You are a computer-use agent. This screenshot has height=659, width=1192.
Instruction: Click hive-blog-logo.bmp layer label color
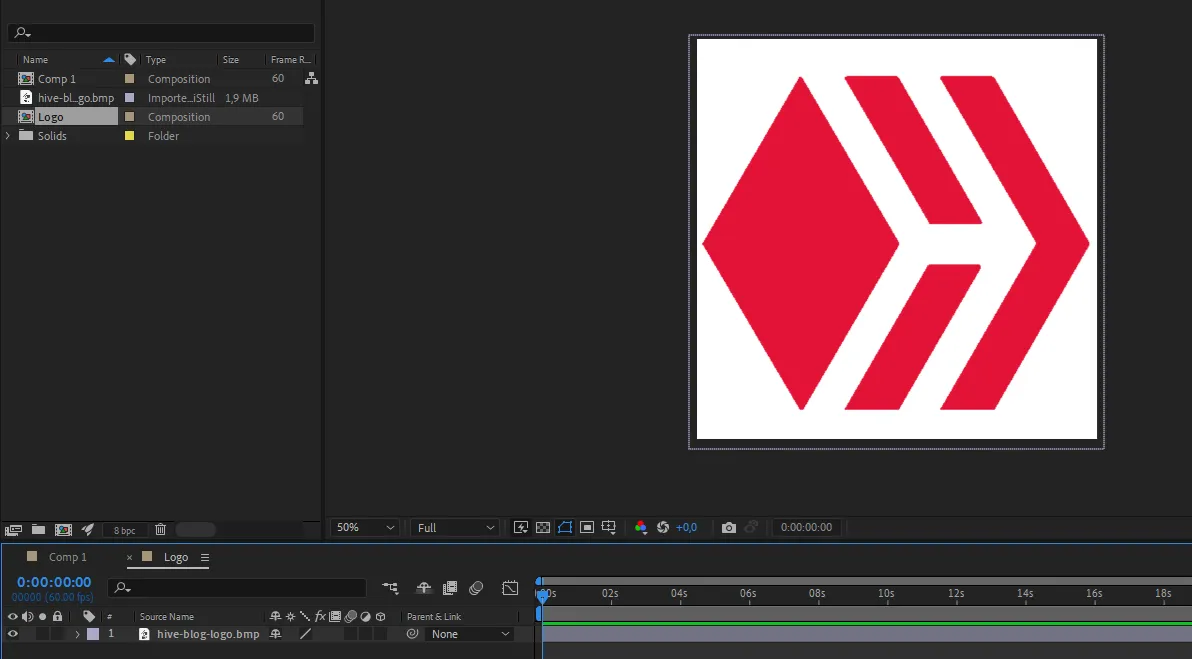93,634
